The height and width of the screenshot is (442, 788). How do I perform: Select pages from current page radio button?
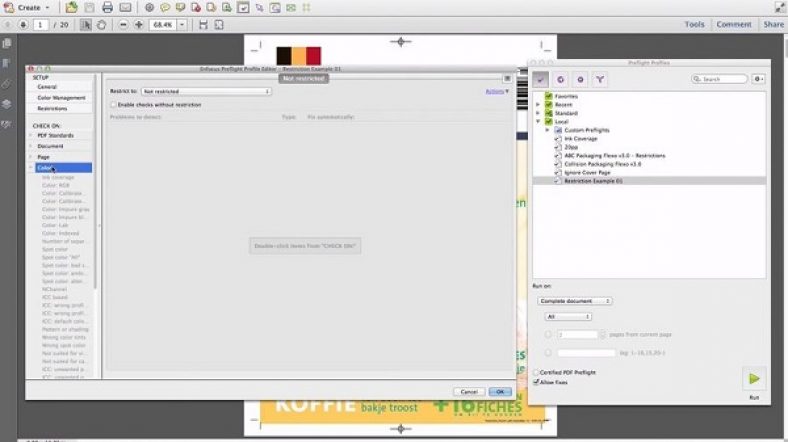click(548, 334)
